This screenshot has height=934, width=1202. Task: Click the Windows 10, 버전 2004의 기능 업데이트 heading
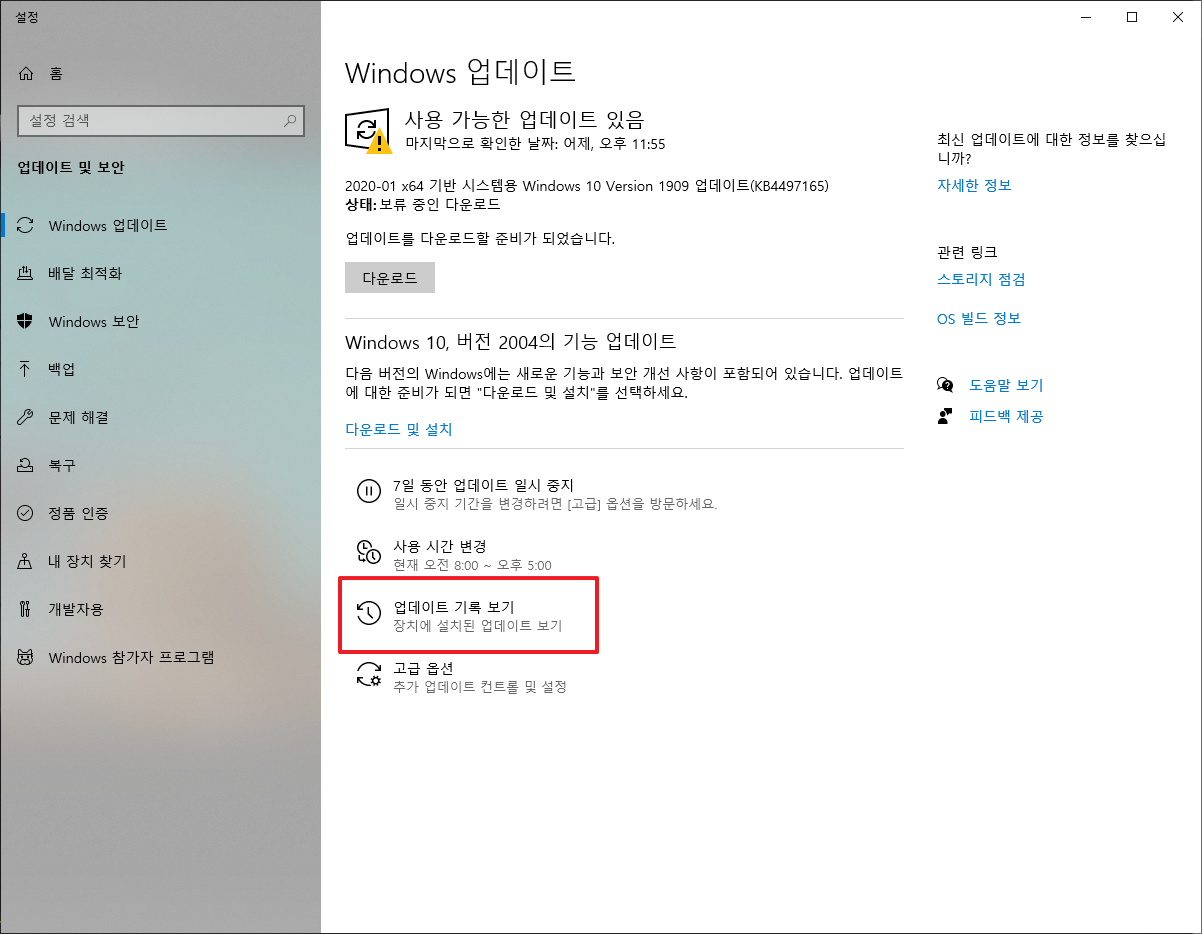click(x=511, y=342)
